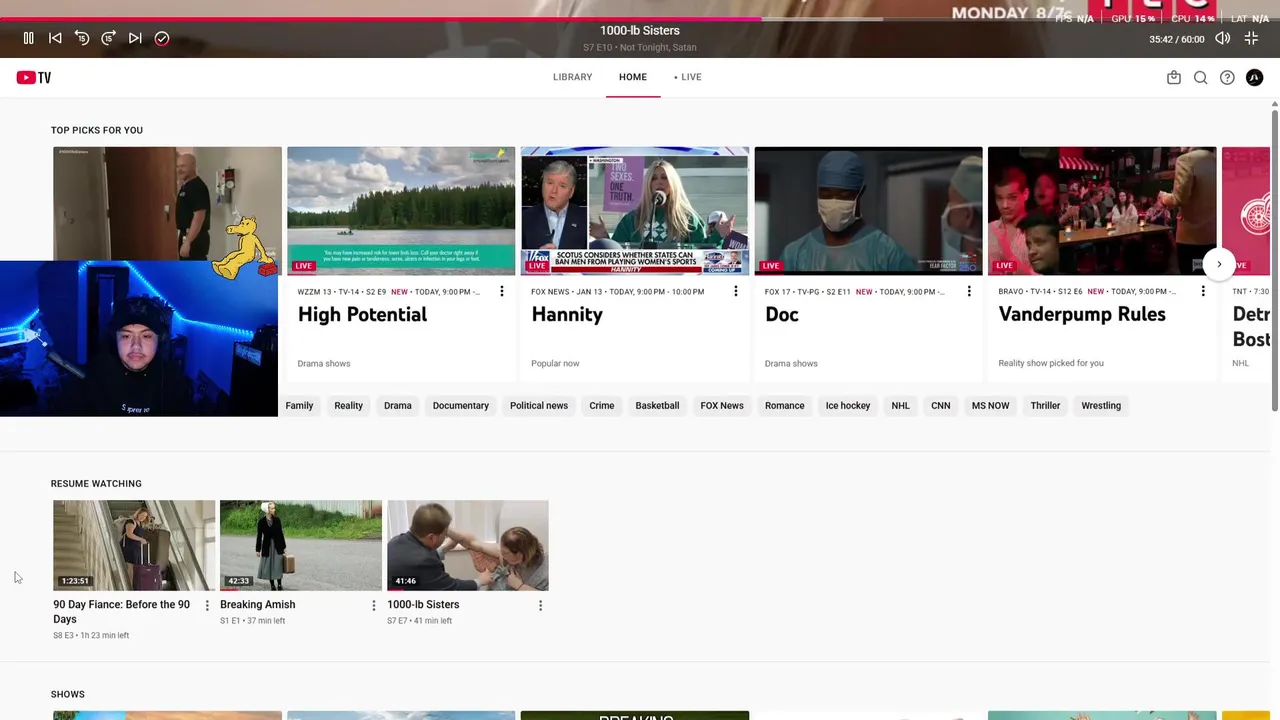Open the help question mark icon
Image resolution: width=1280 pixels, height=720 pixels.
tap(1227, 77)
